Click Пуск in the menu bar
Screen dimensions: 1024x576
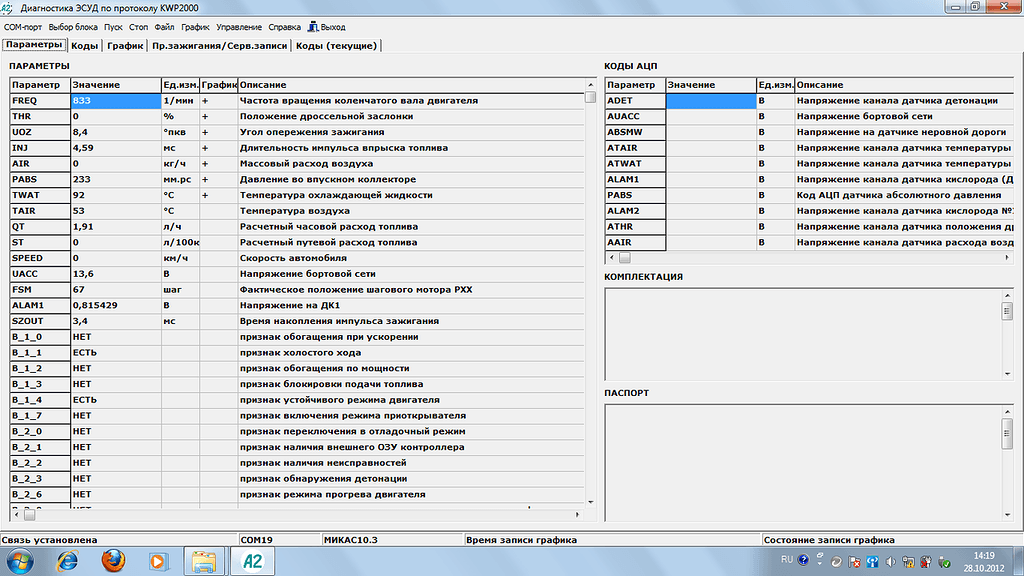tap(114, 27)
